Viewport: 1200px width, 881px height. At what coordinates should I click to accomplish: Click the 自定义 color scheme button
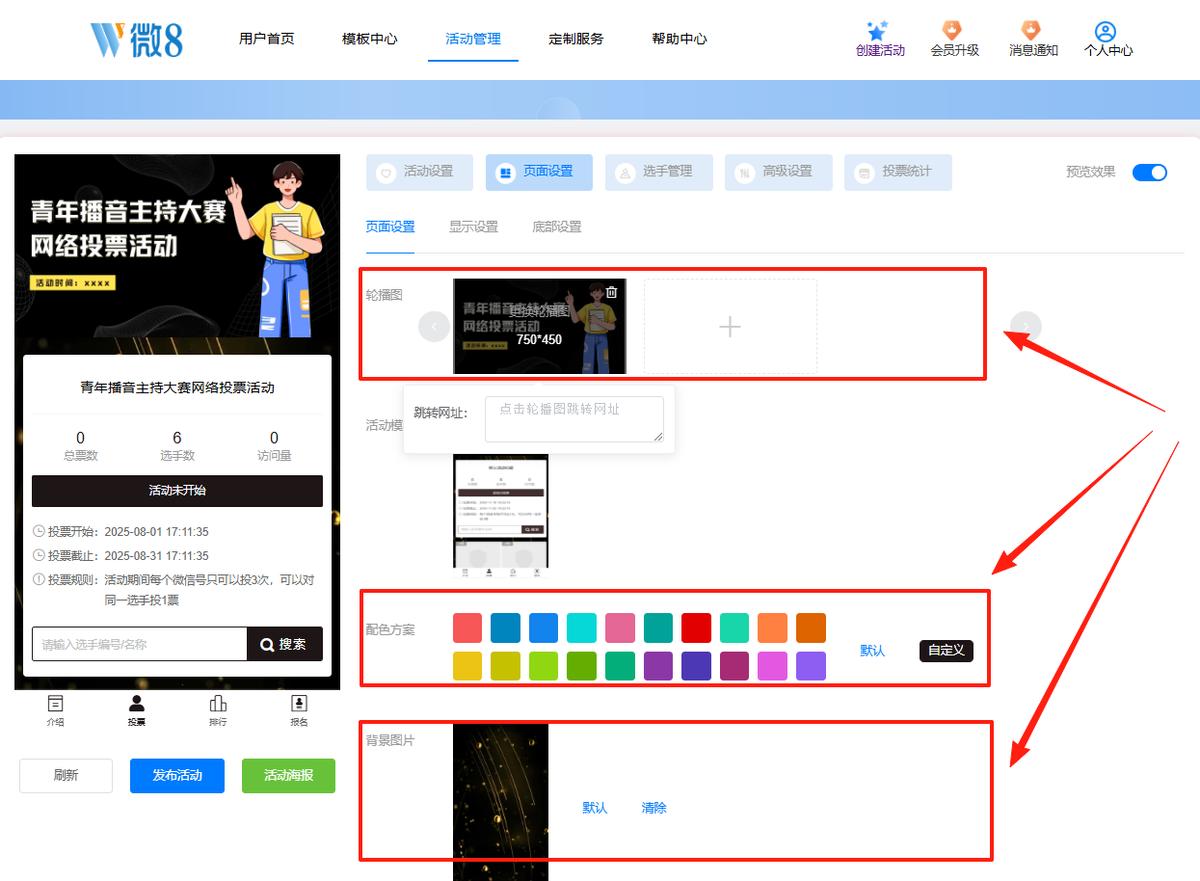pos(946,650)
